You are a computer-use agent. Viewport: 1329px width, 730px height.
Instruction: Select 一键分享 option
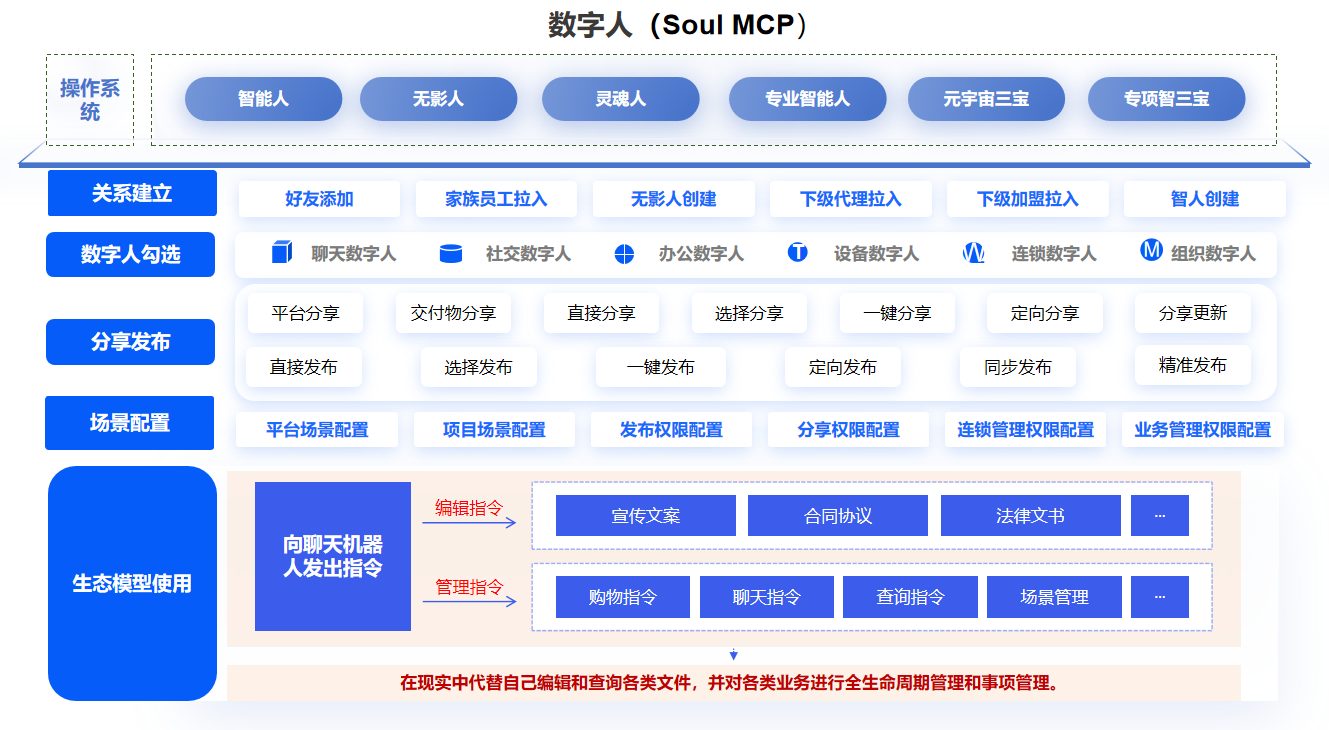pos(897,313)
